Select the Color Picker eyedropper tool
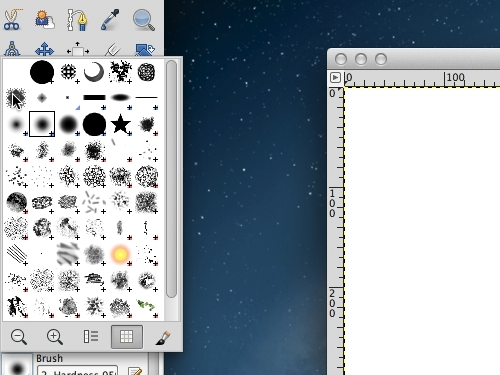This screenshot has height=375, width=500. [110, 20]
